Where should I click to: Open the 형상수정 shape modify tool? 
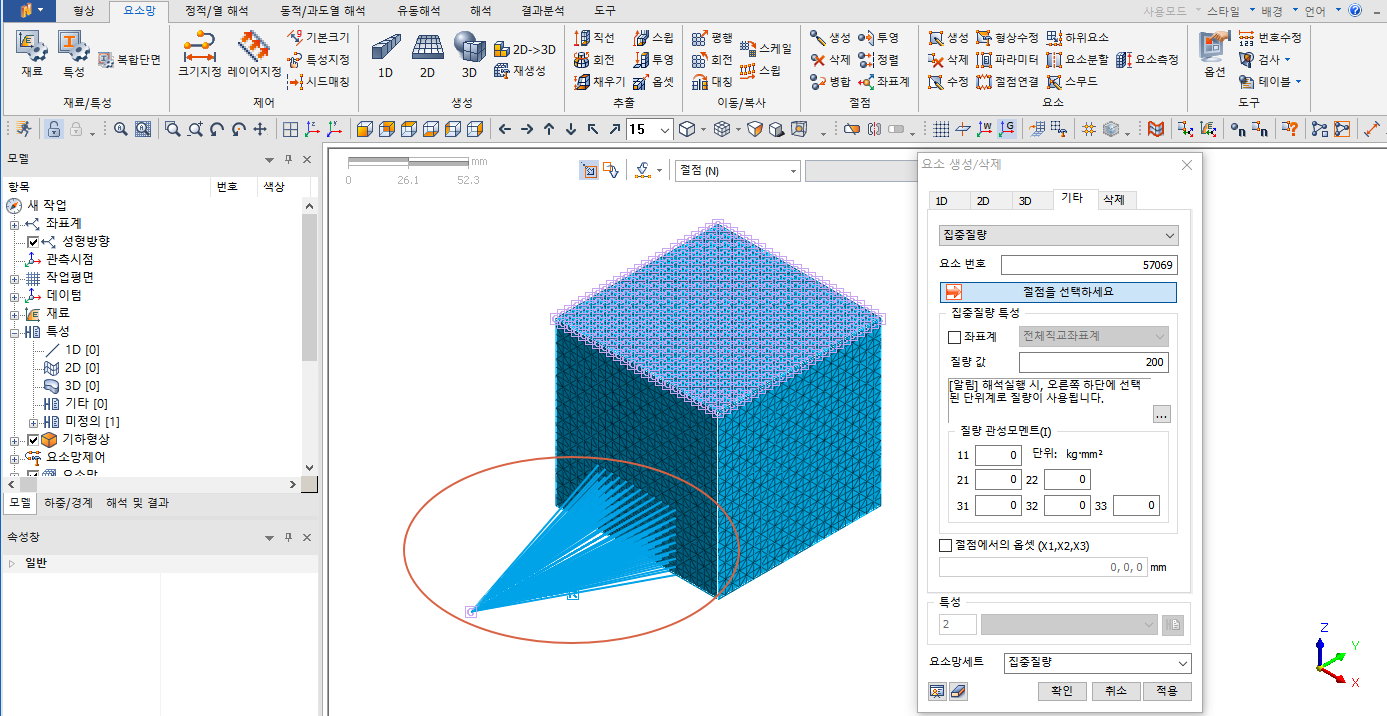(x=1008, y=38)
